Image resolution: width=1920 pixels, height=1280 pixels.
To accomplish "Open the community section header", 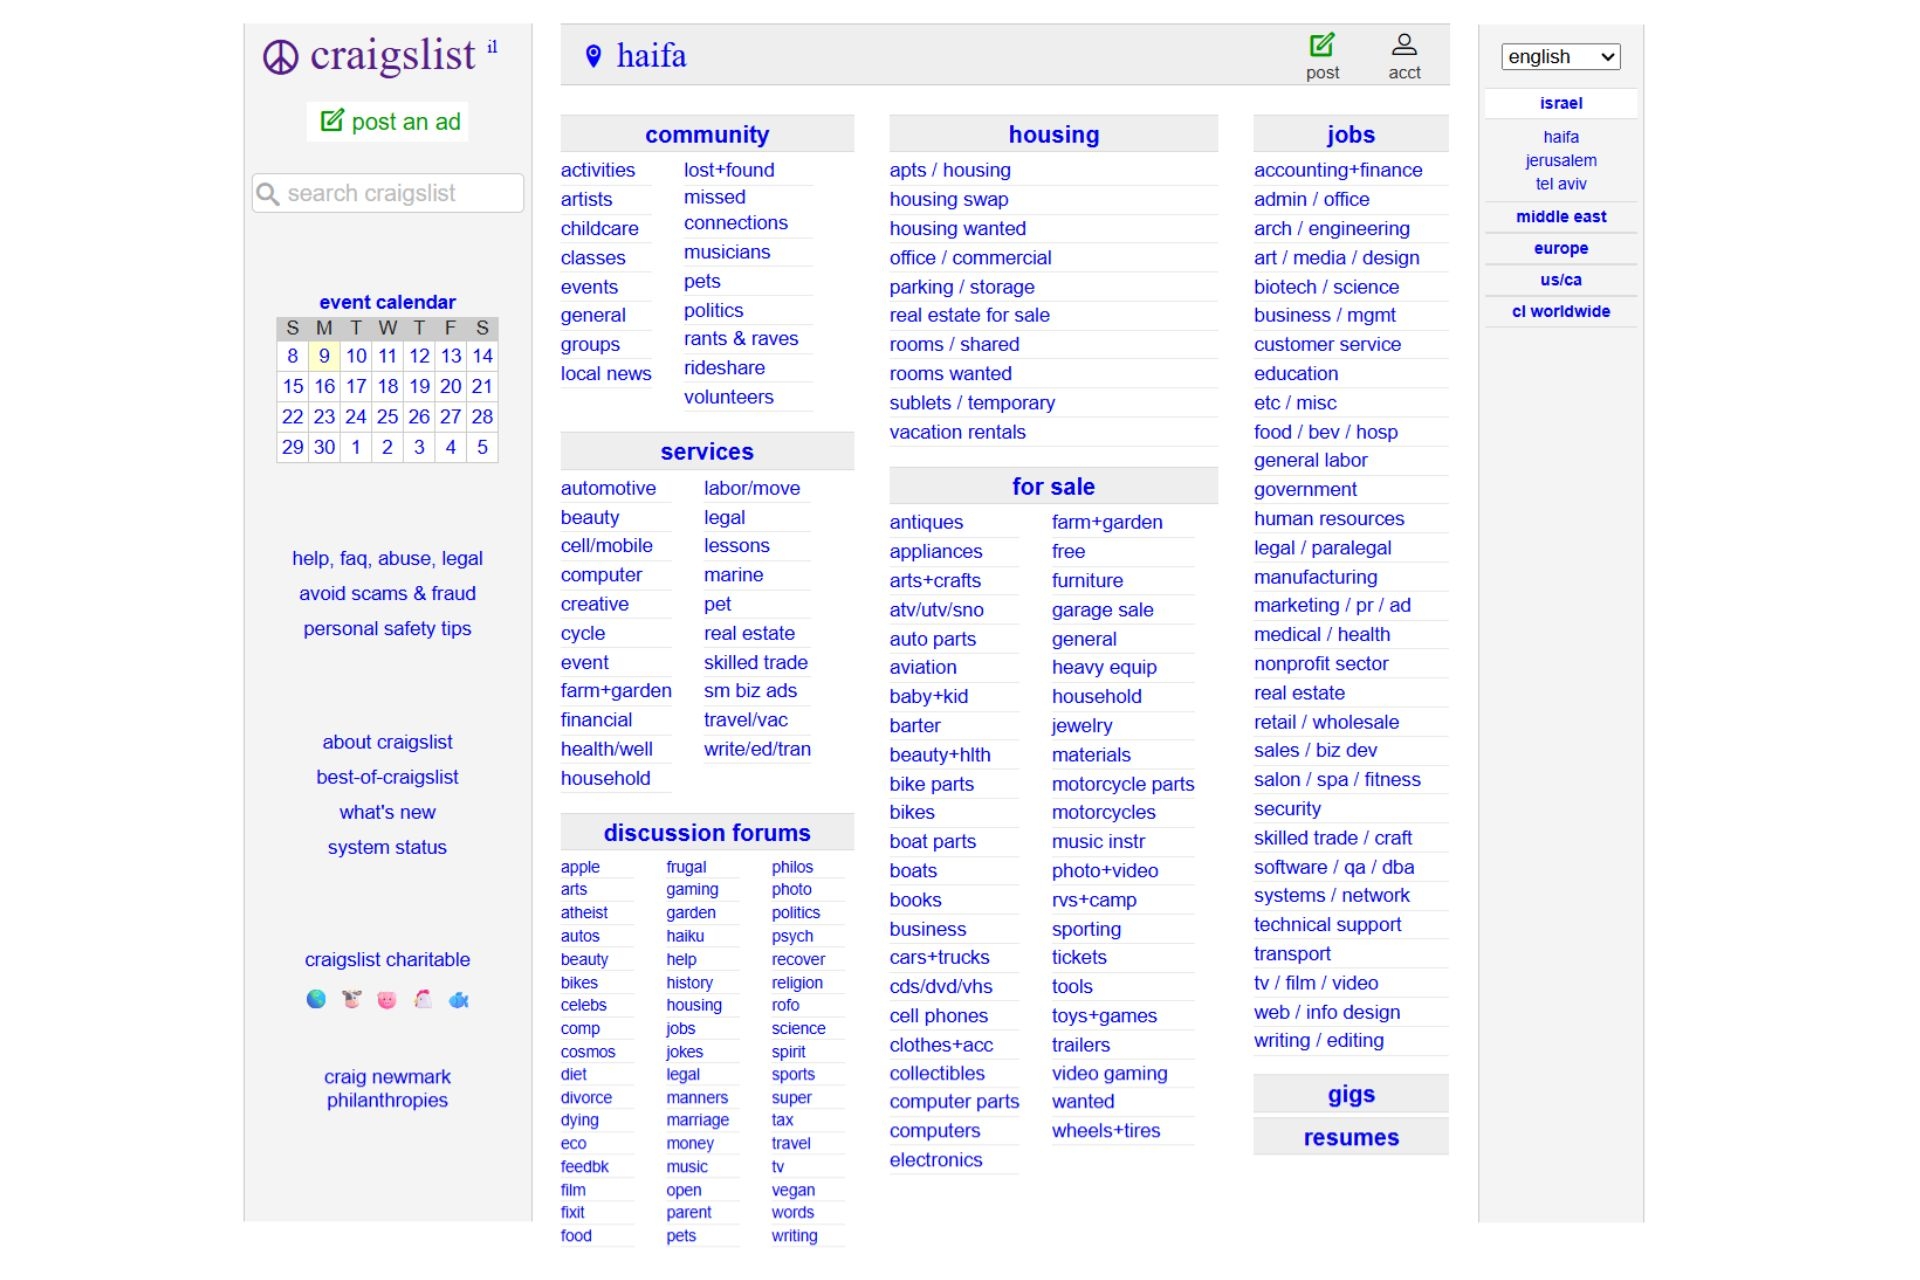I will (x=707, y=134).
